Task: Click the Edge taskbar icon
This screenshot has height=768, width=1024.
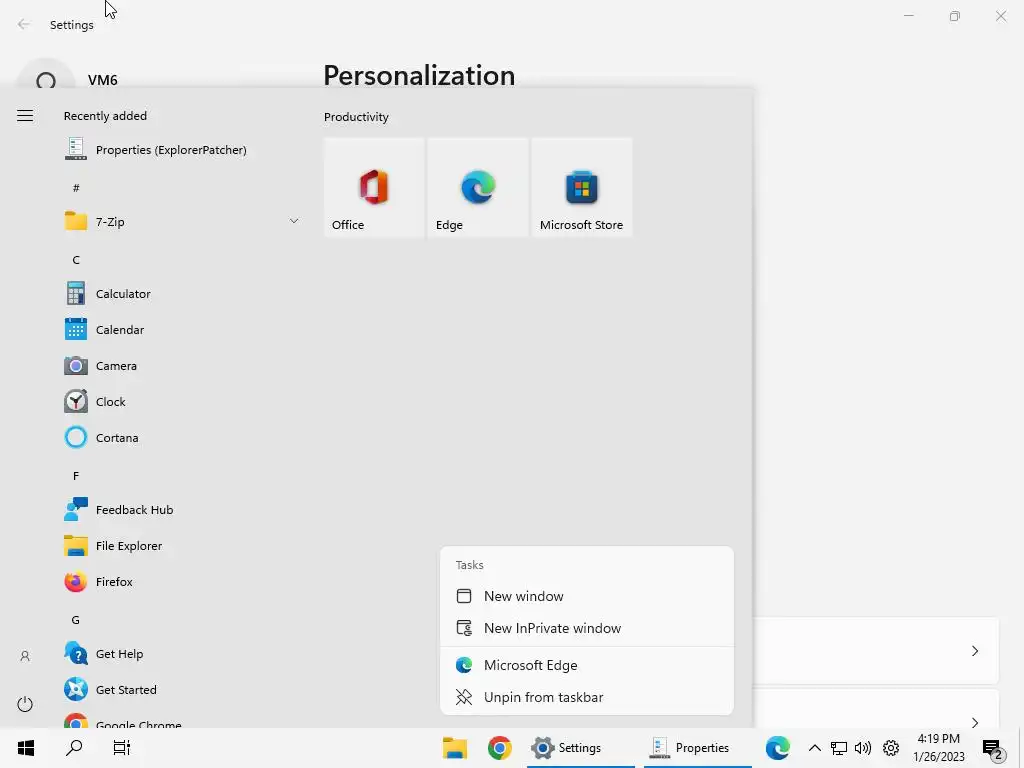Action: [x=777, y=748]
